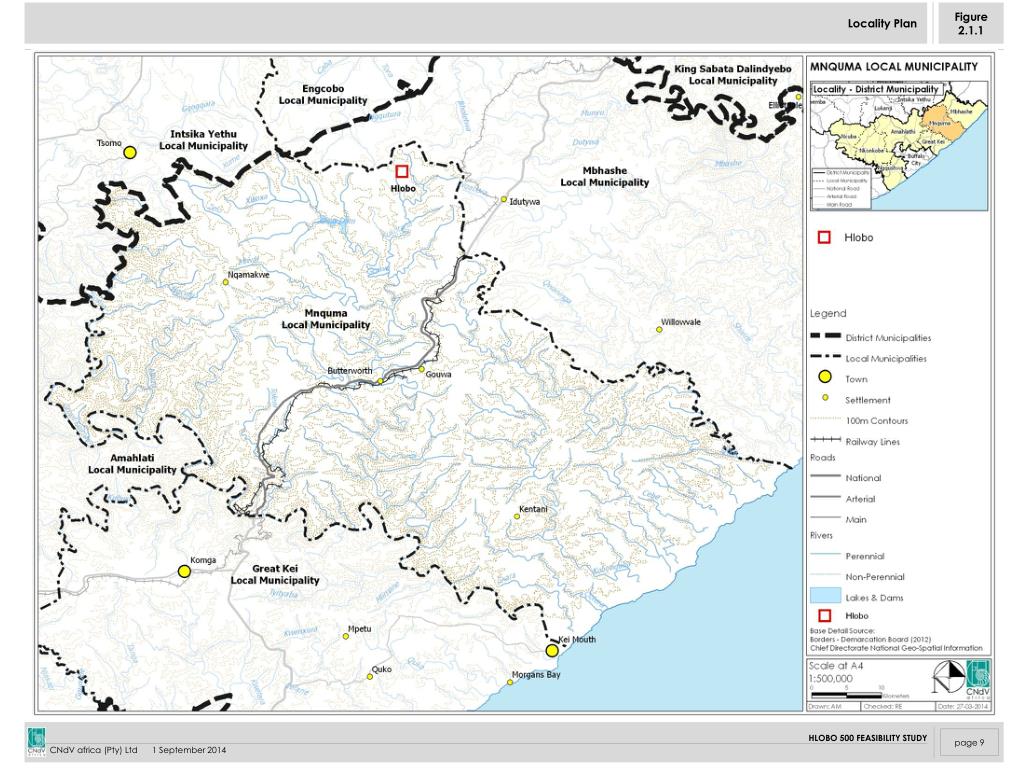Click the 1 September 2014 footer date

coord(189,750)
